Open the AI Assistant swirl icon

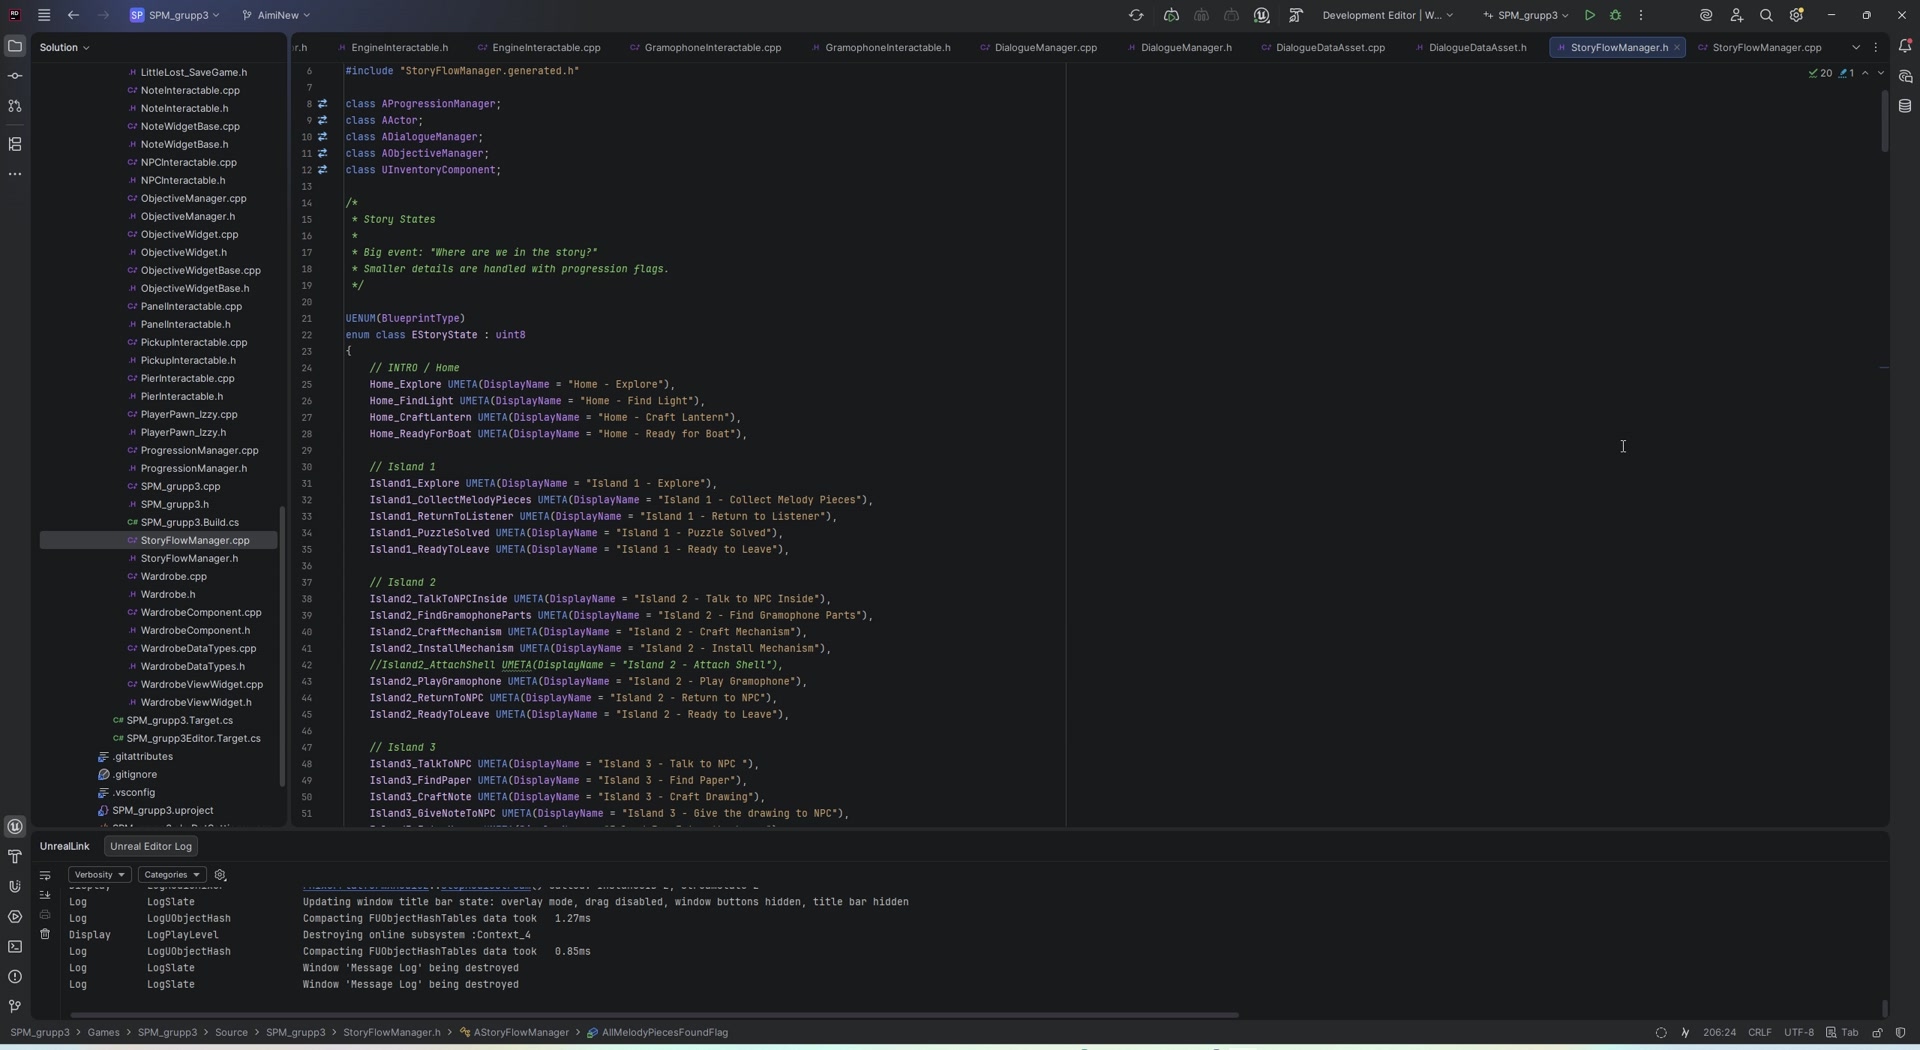1706,15
